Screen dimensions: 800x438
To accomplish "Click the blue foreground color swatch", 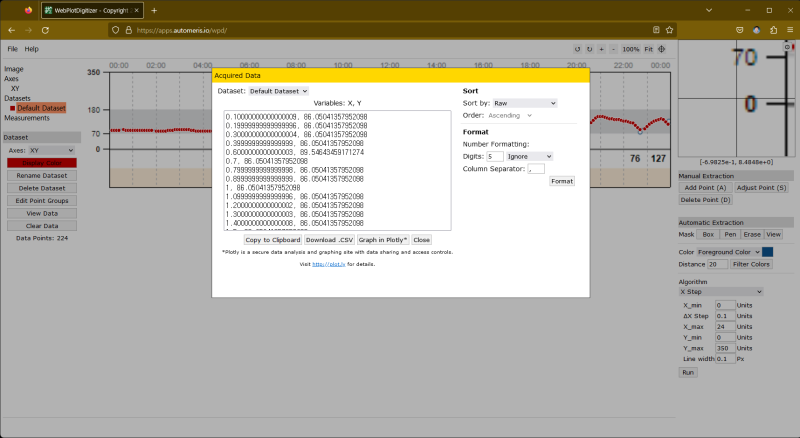I will (x=768, y=252).
